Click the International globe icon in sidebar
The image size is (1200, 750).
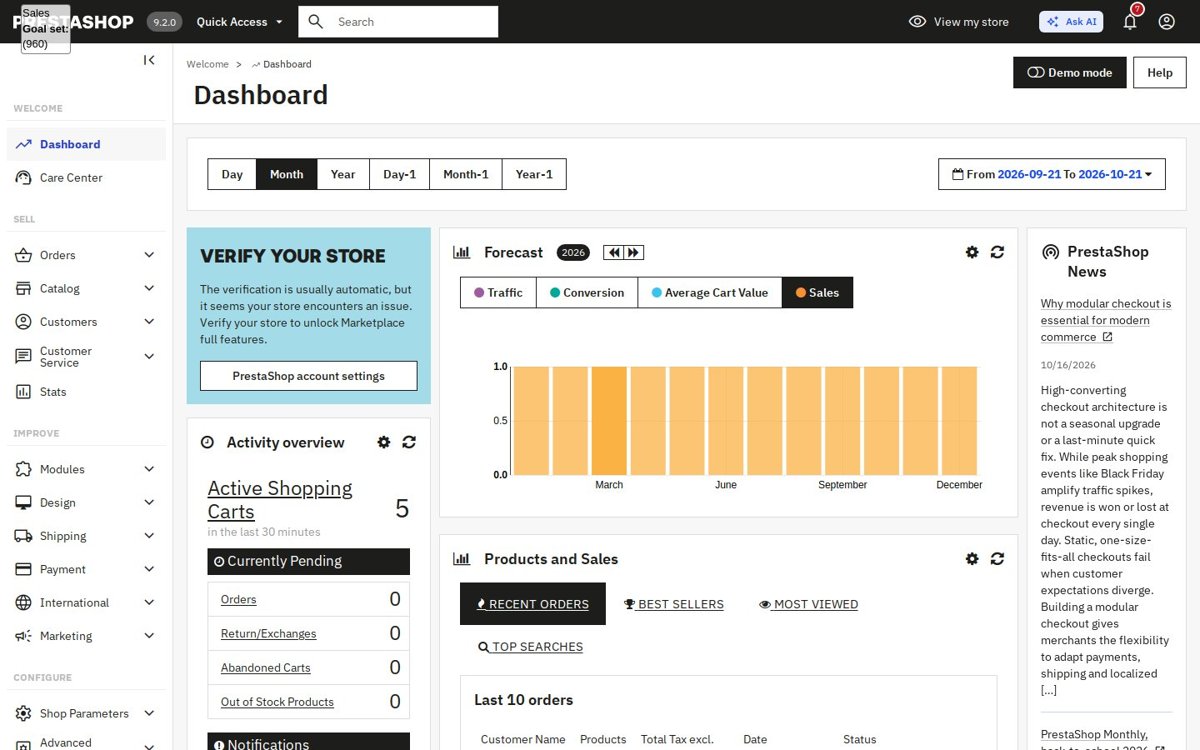[x=23, y=603]
